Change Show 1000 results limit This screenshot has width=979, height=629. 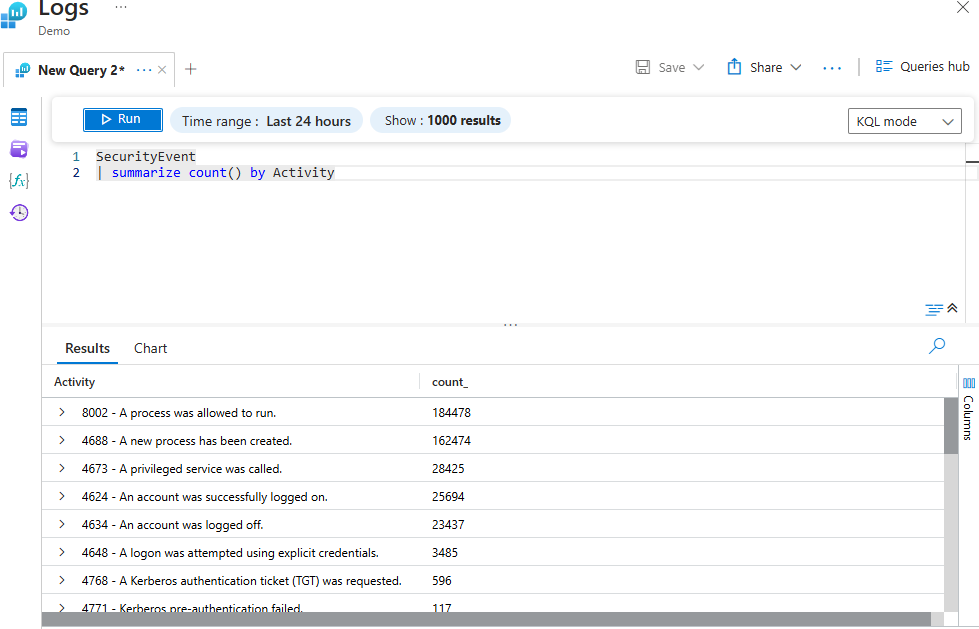441,121
